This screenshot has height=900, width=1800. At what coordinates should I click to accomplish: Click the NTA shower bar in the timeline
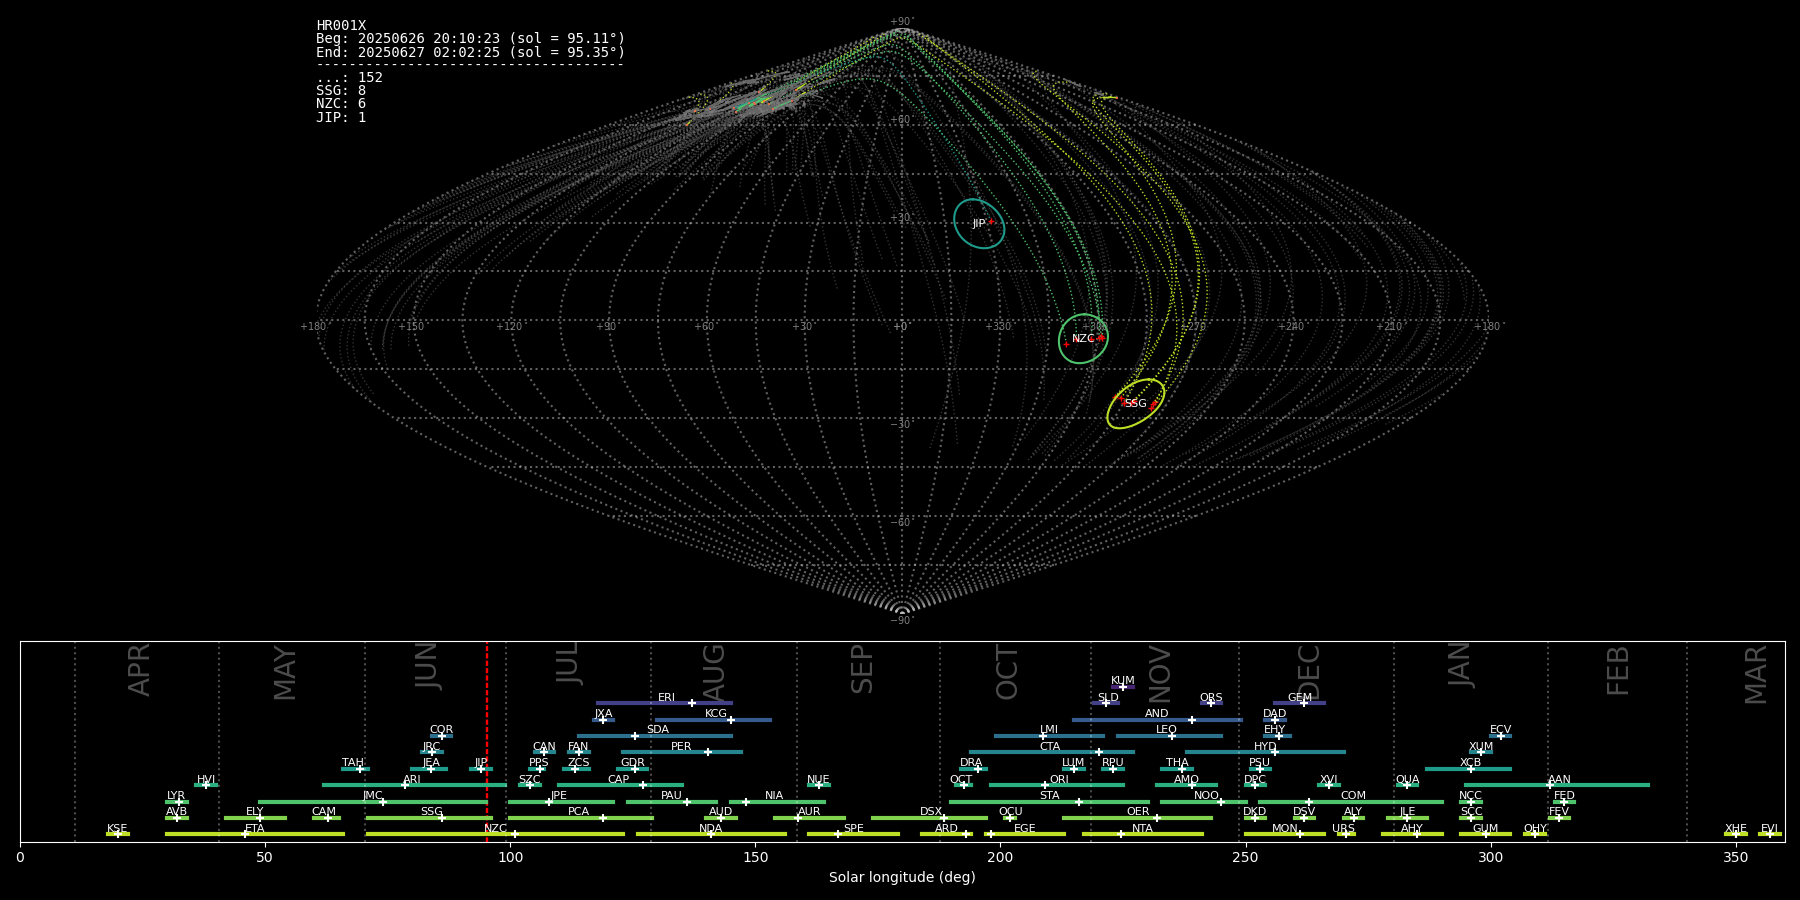[x=1143, y=834]
